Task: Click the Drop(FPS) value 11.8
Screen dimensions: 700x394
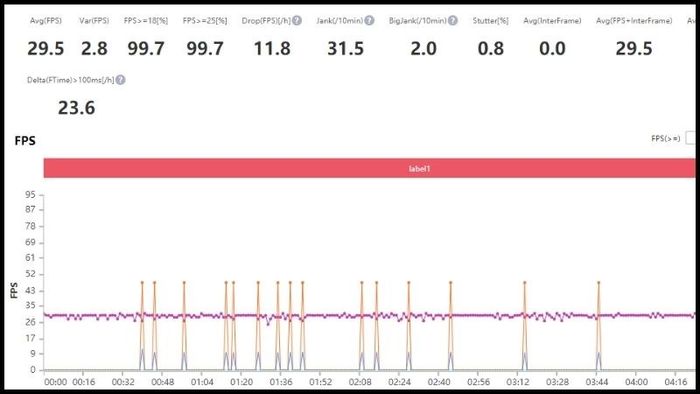Action: [x=272, y=49]
